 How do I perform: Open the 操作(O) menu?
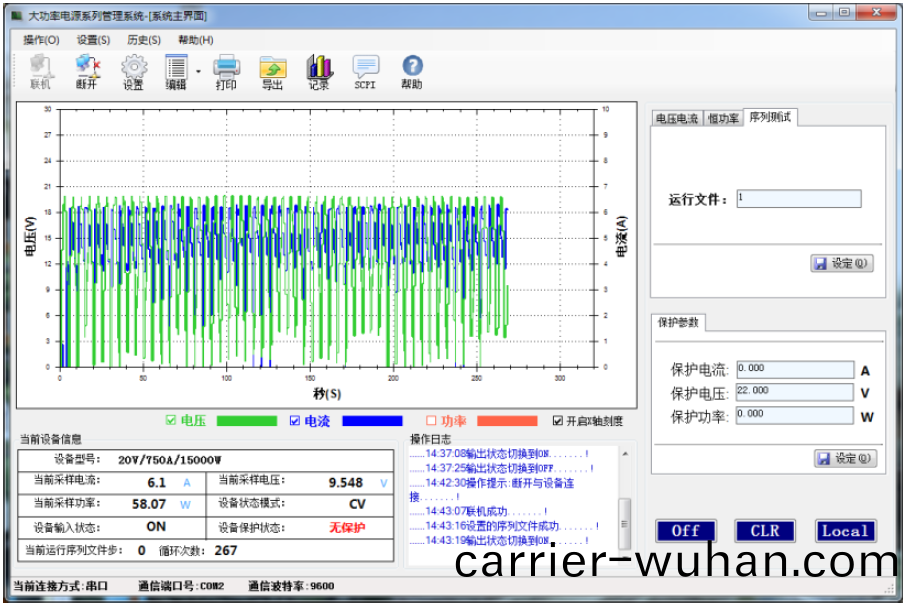pyautogui.click(x=41, y=40)
